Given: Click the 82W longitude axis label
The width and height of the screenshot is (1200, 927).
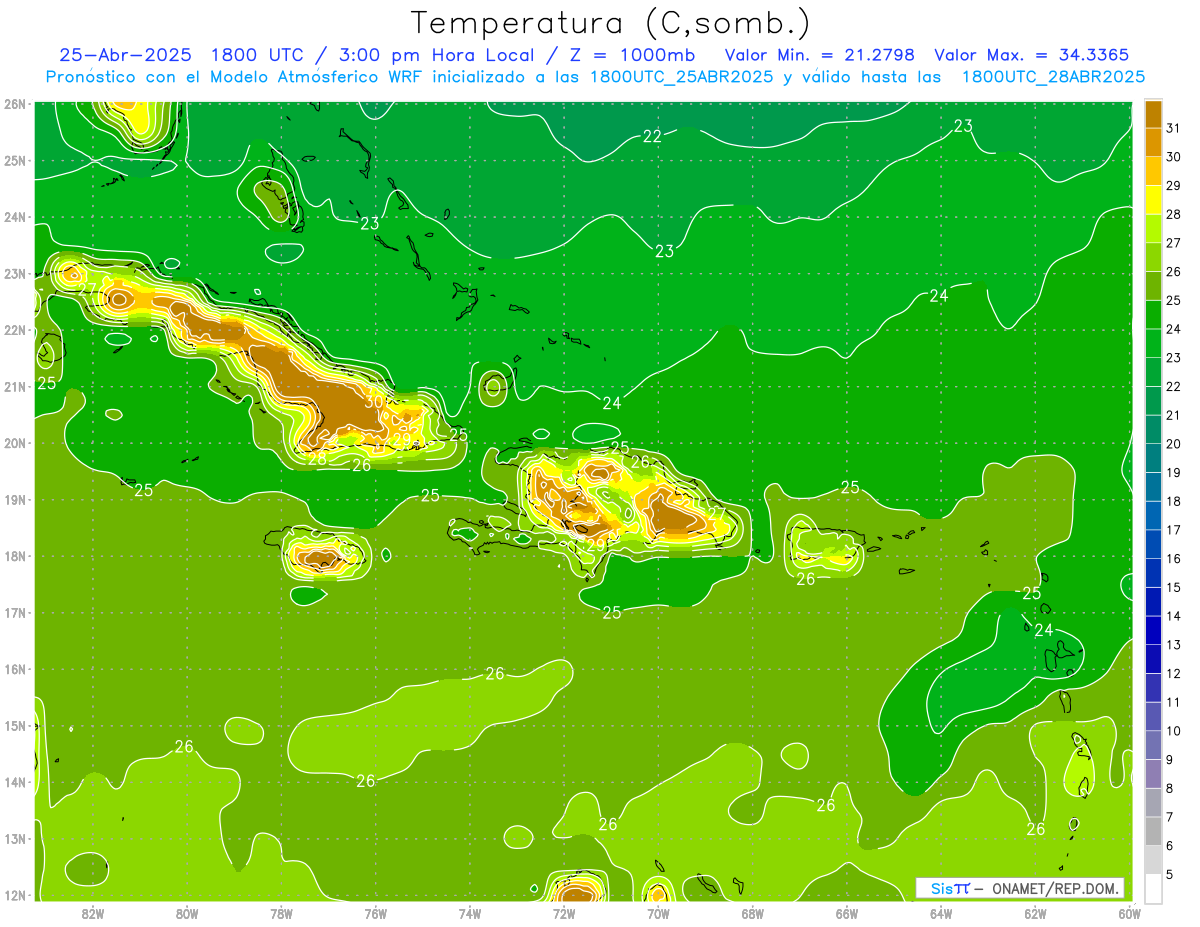Looking at the screenshot, I should pyautogui.click(x=93, y=913).
